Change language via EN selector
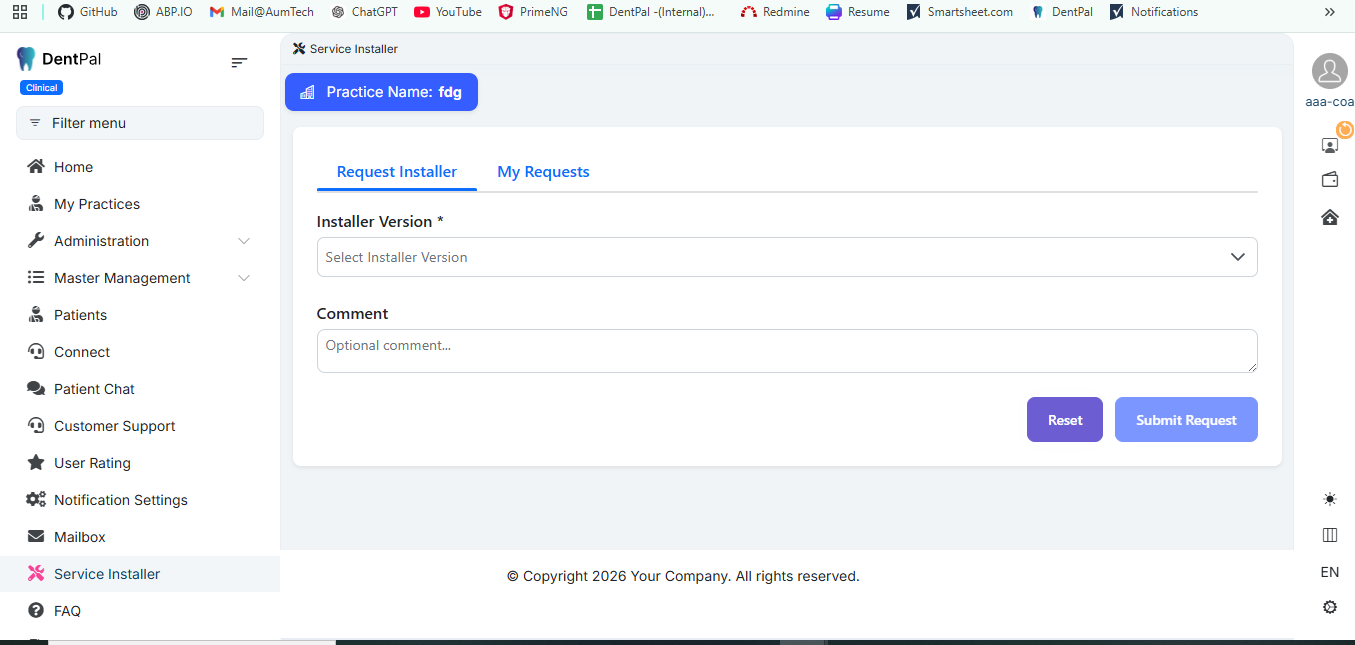Screen dimensions: 1355x645 1329,572
